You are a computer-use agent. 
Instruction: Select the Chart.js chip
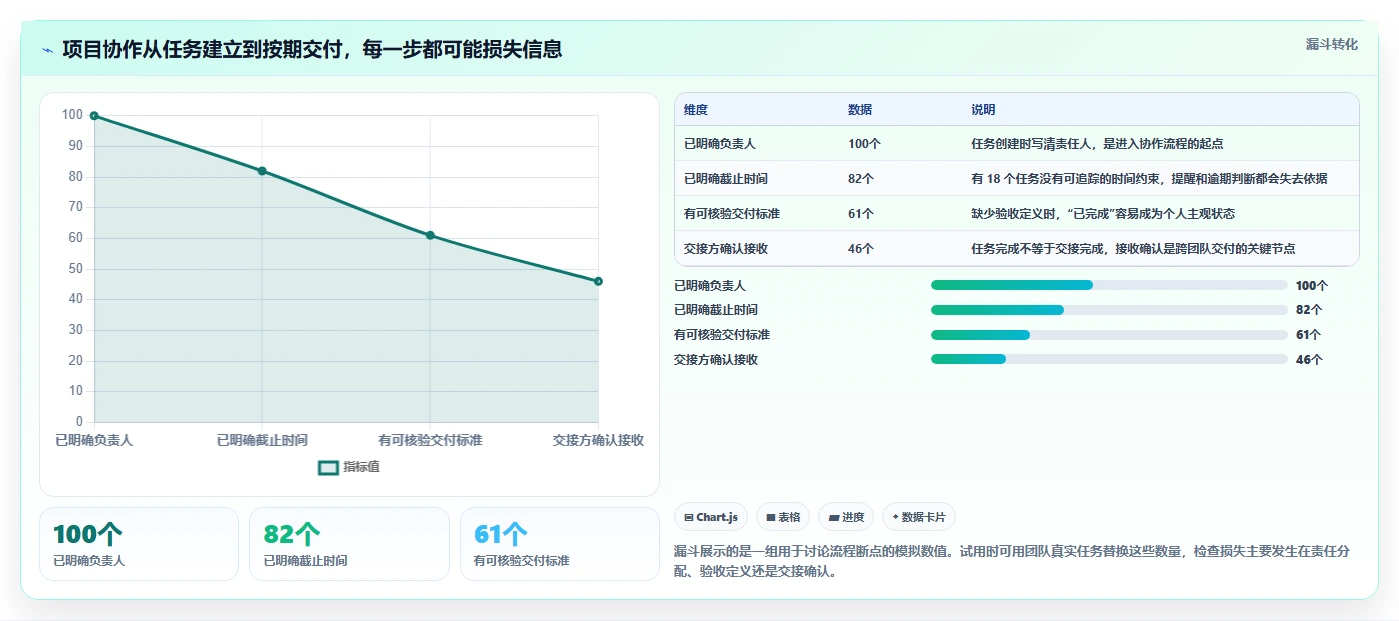pyautogui.click(x=711, y=517)
